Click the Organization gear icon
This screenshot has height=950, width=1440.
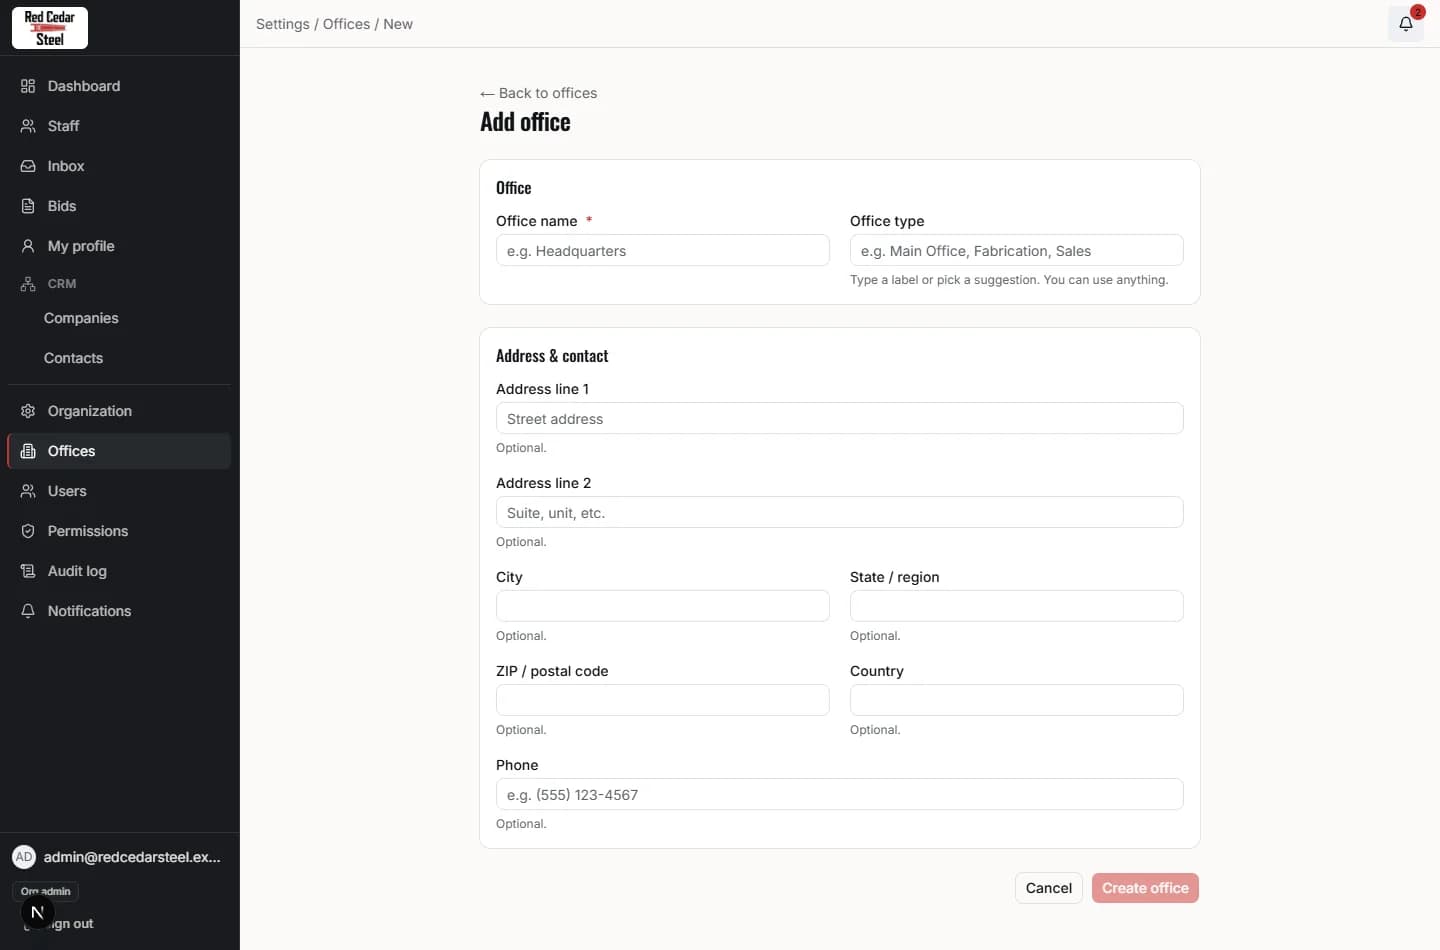pyautogui.click(x=28, y=411)
